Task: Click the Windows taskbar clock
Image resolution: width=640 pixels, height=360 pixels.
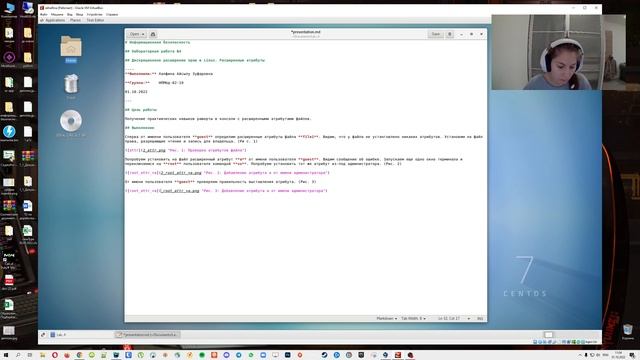Action: point(618,355)
